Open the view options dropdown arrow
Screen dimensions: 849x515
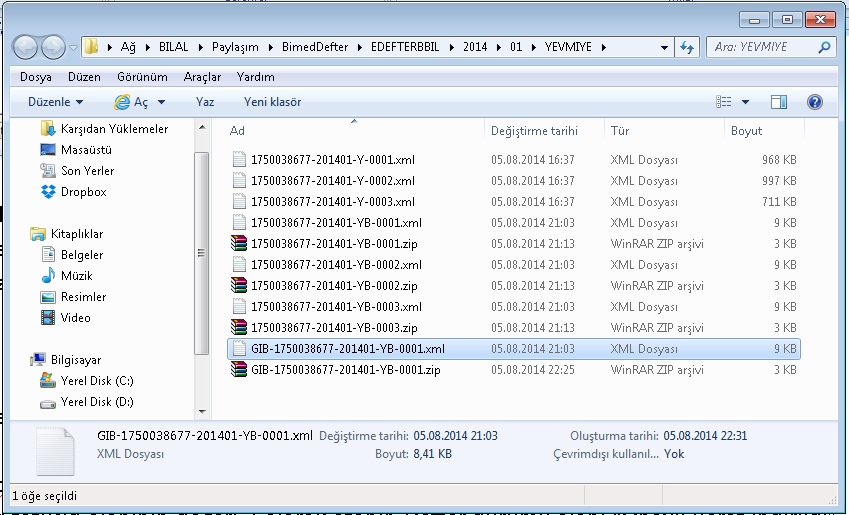[745, 102]
